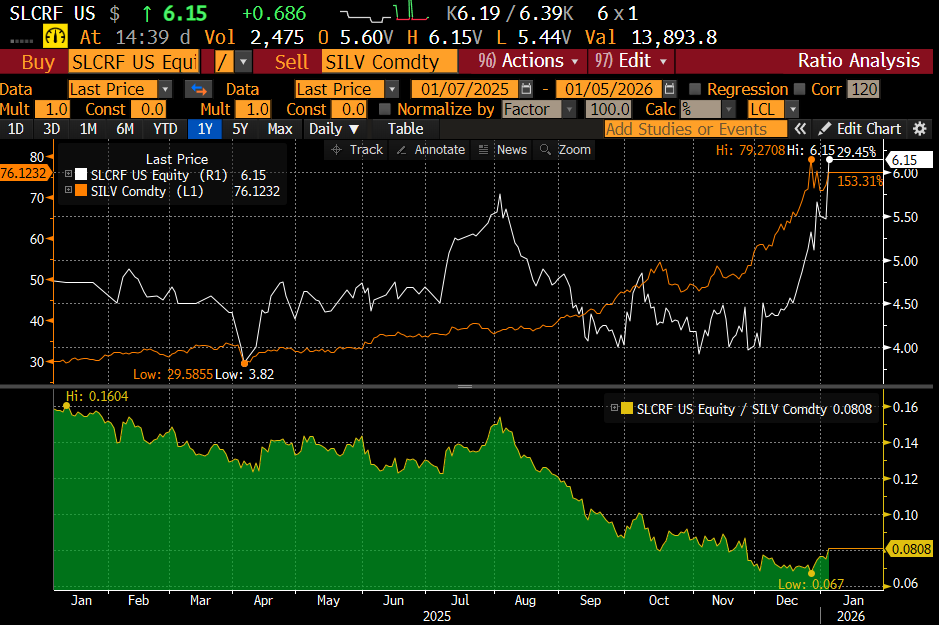Click Ratio Analysis title
939x625 pixels.
point(858,60)
